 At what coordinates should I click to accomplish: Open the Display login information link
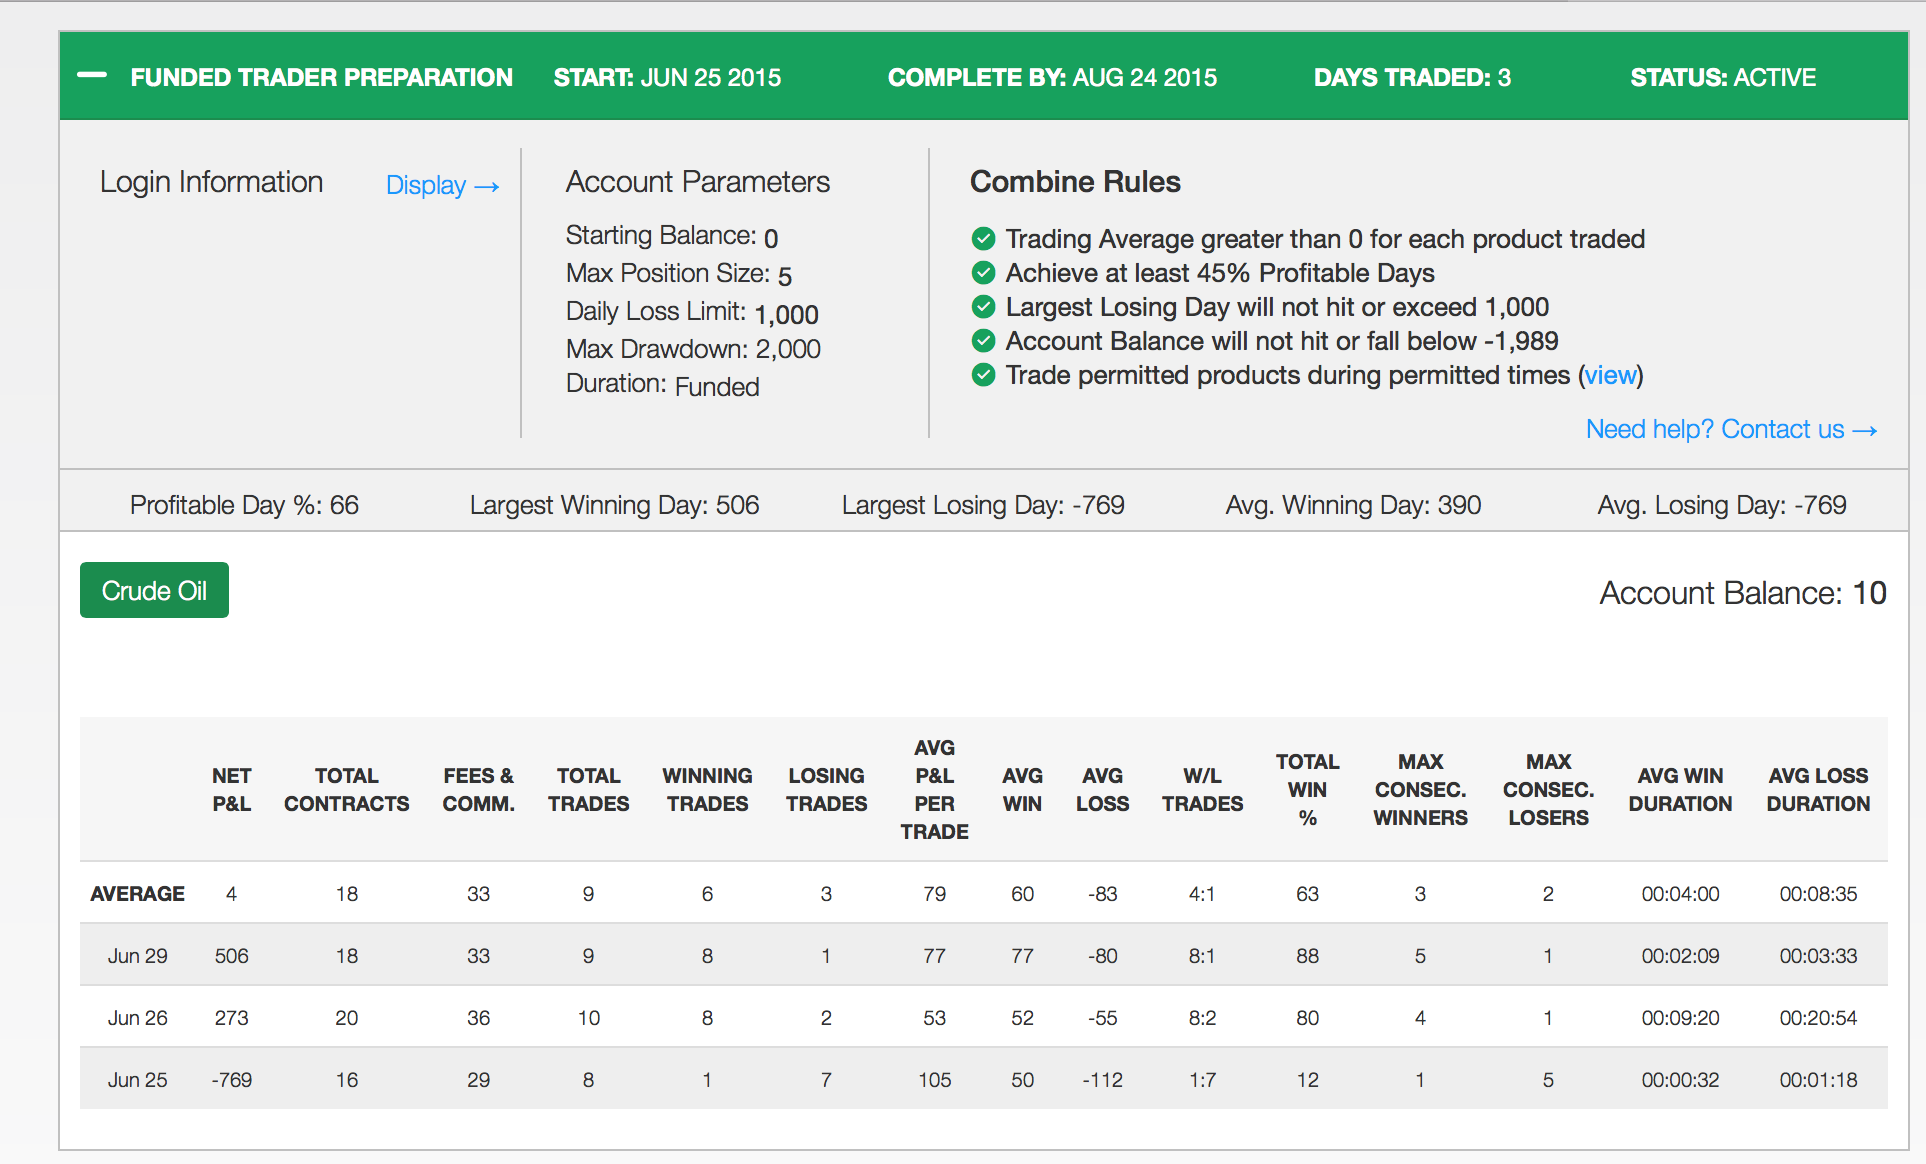pos(442,186)
